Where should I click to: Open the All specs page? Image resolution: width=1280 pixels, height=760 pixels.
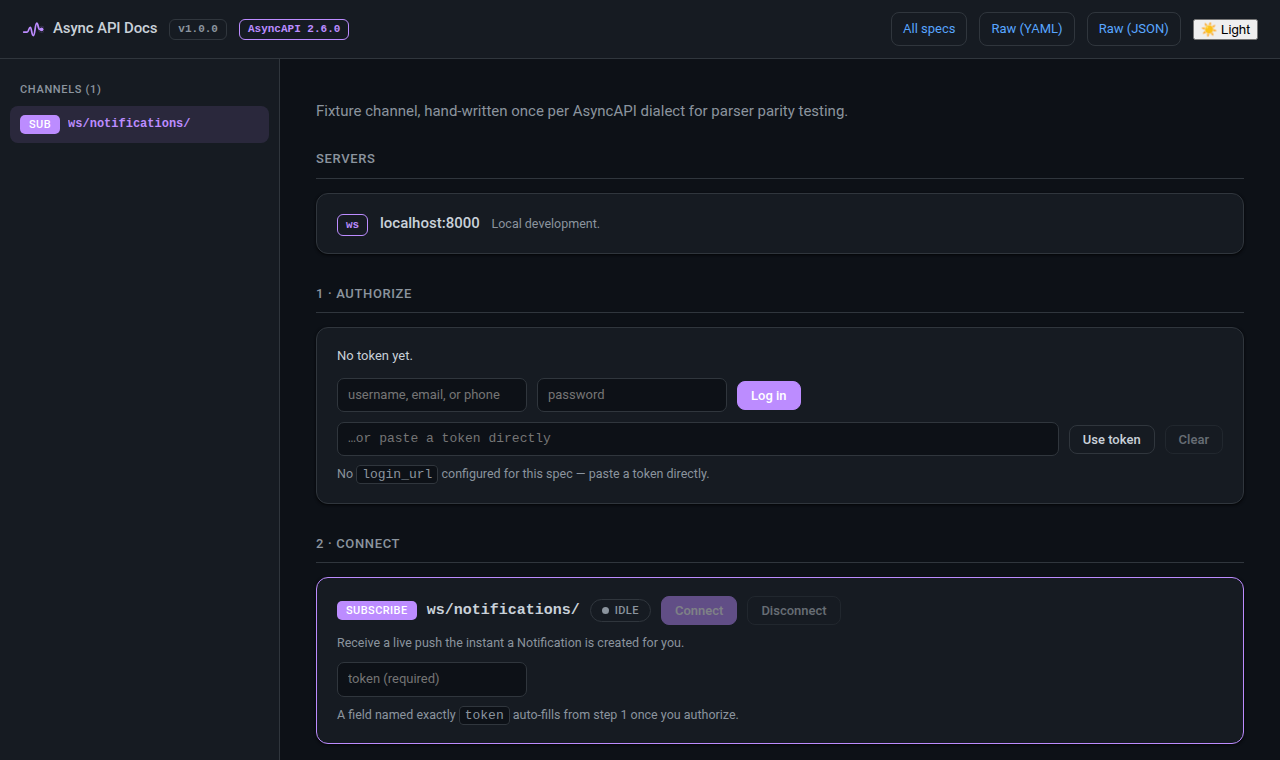tap(929, 29)
